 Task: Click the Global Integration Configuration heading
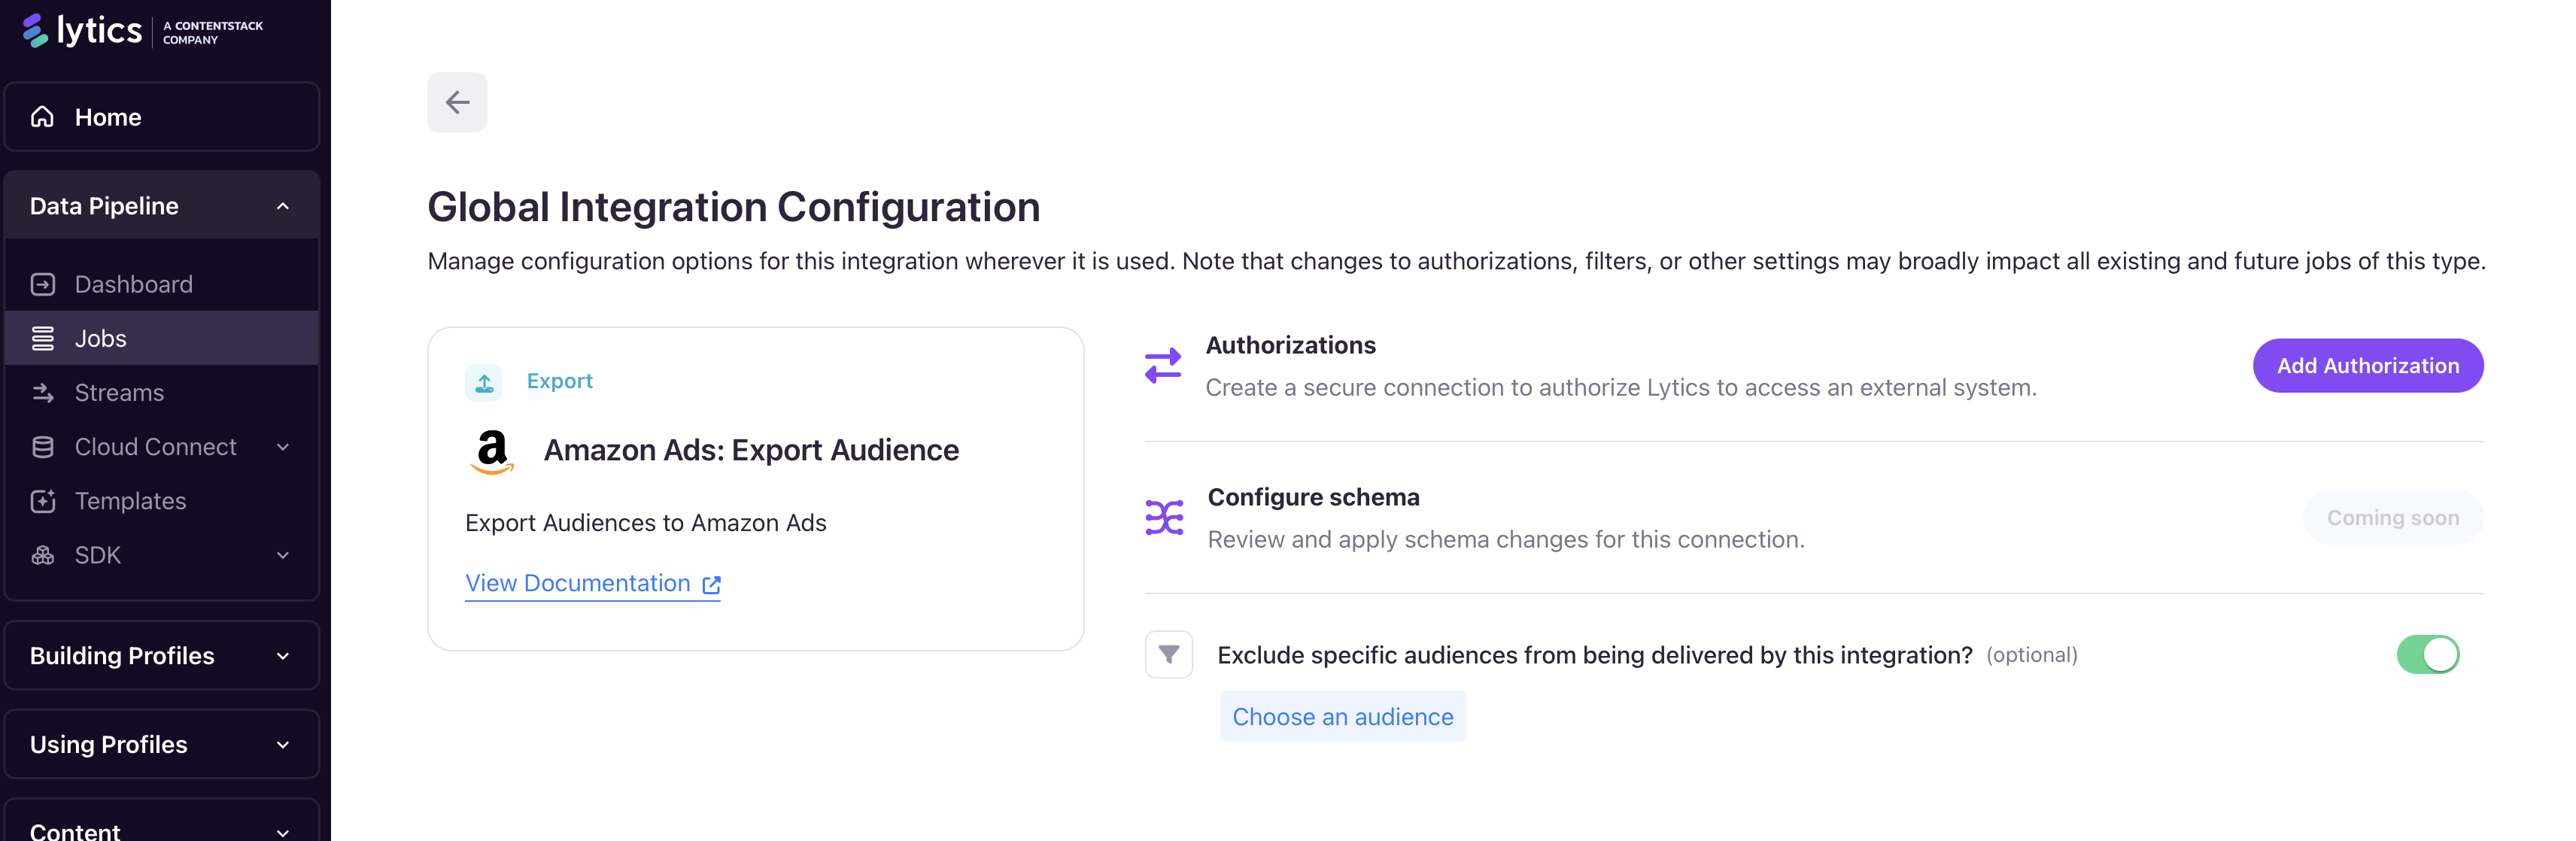click(734, 207)
